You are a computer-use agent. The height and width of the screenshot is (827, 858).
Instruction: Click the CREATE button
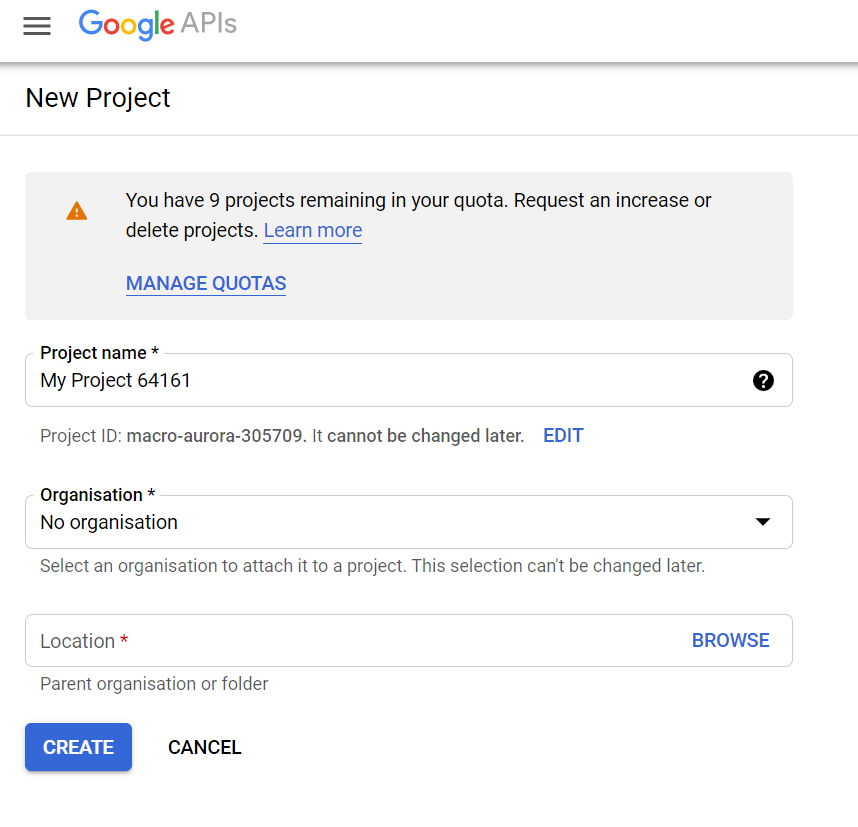tap(78, 747)
